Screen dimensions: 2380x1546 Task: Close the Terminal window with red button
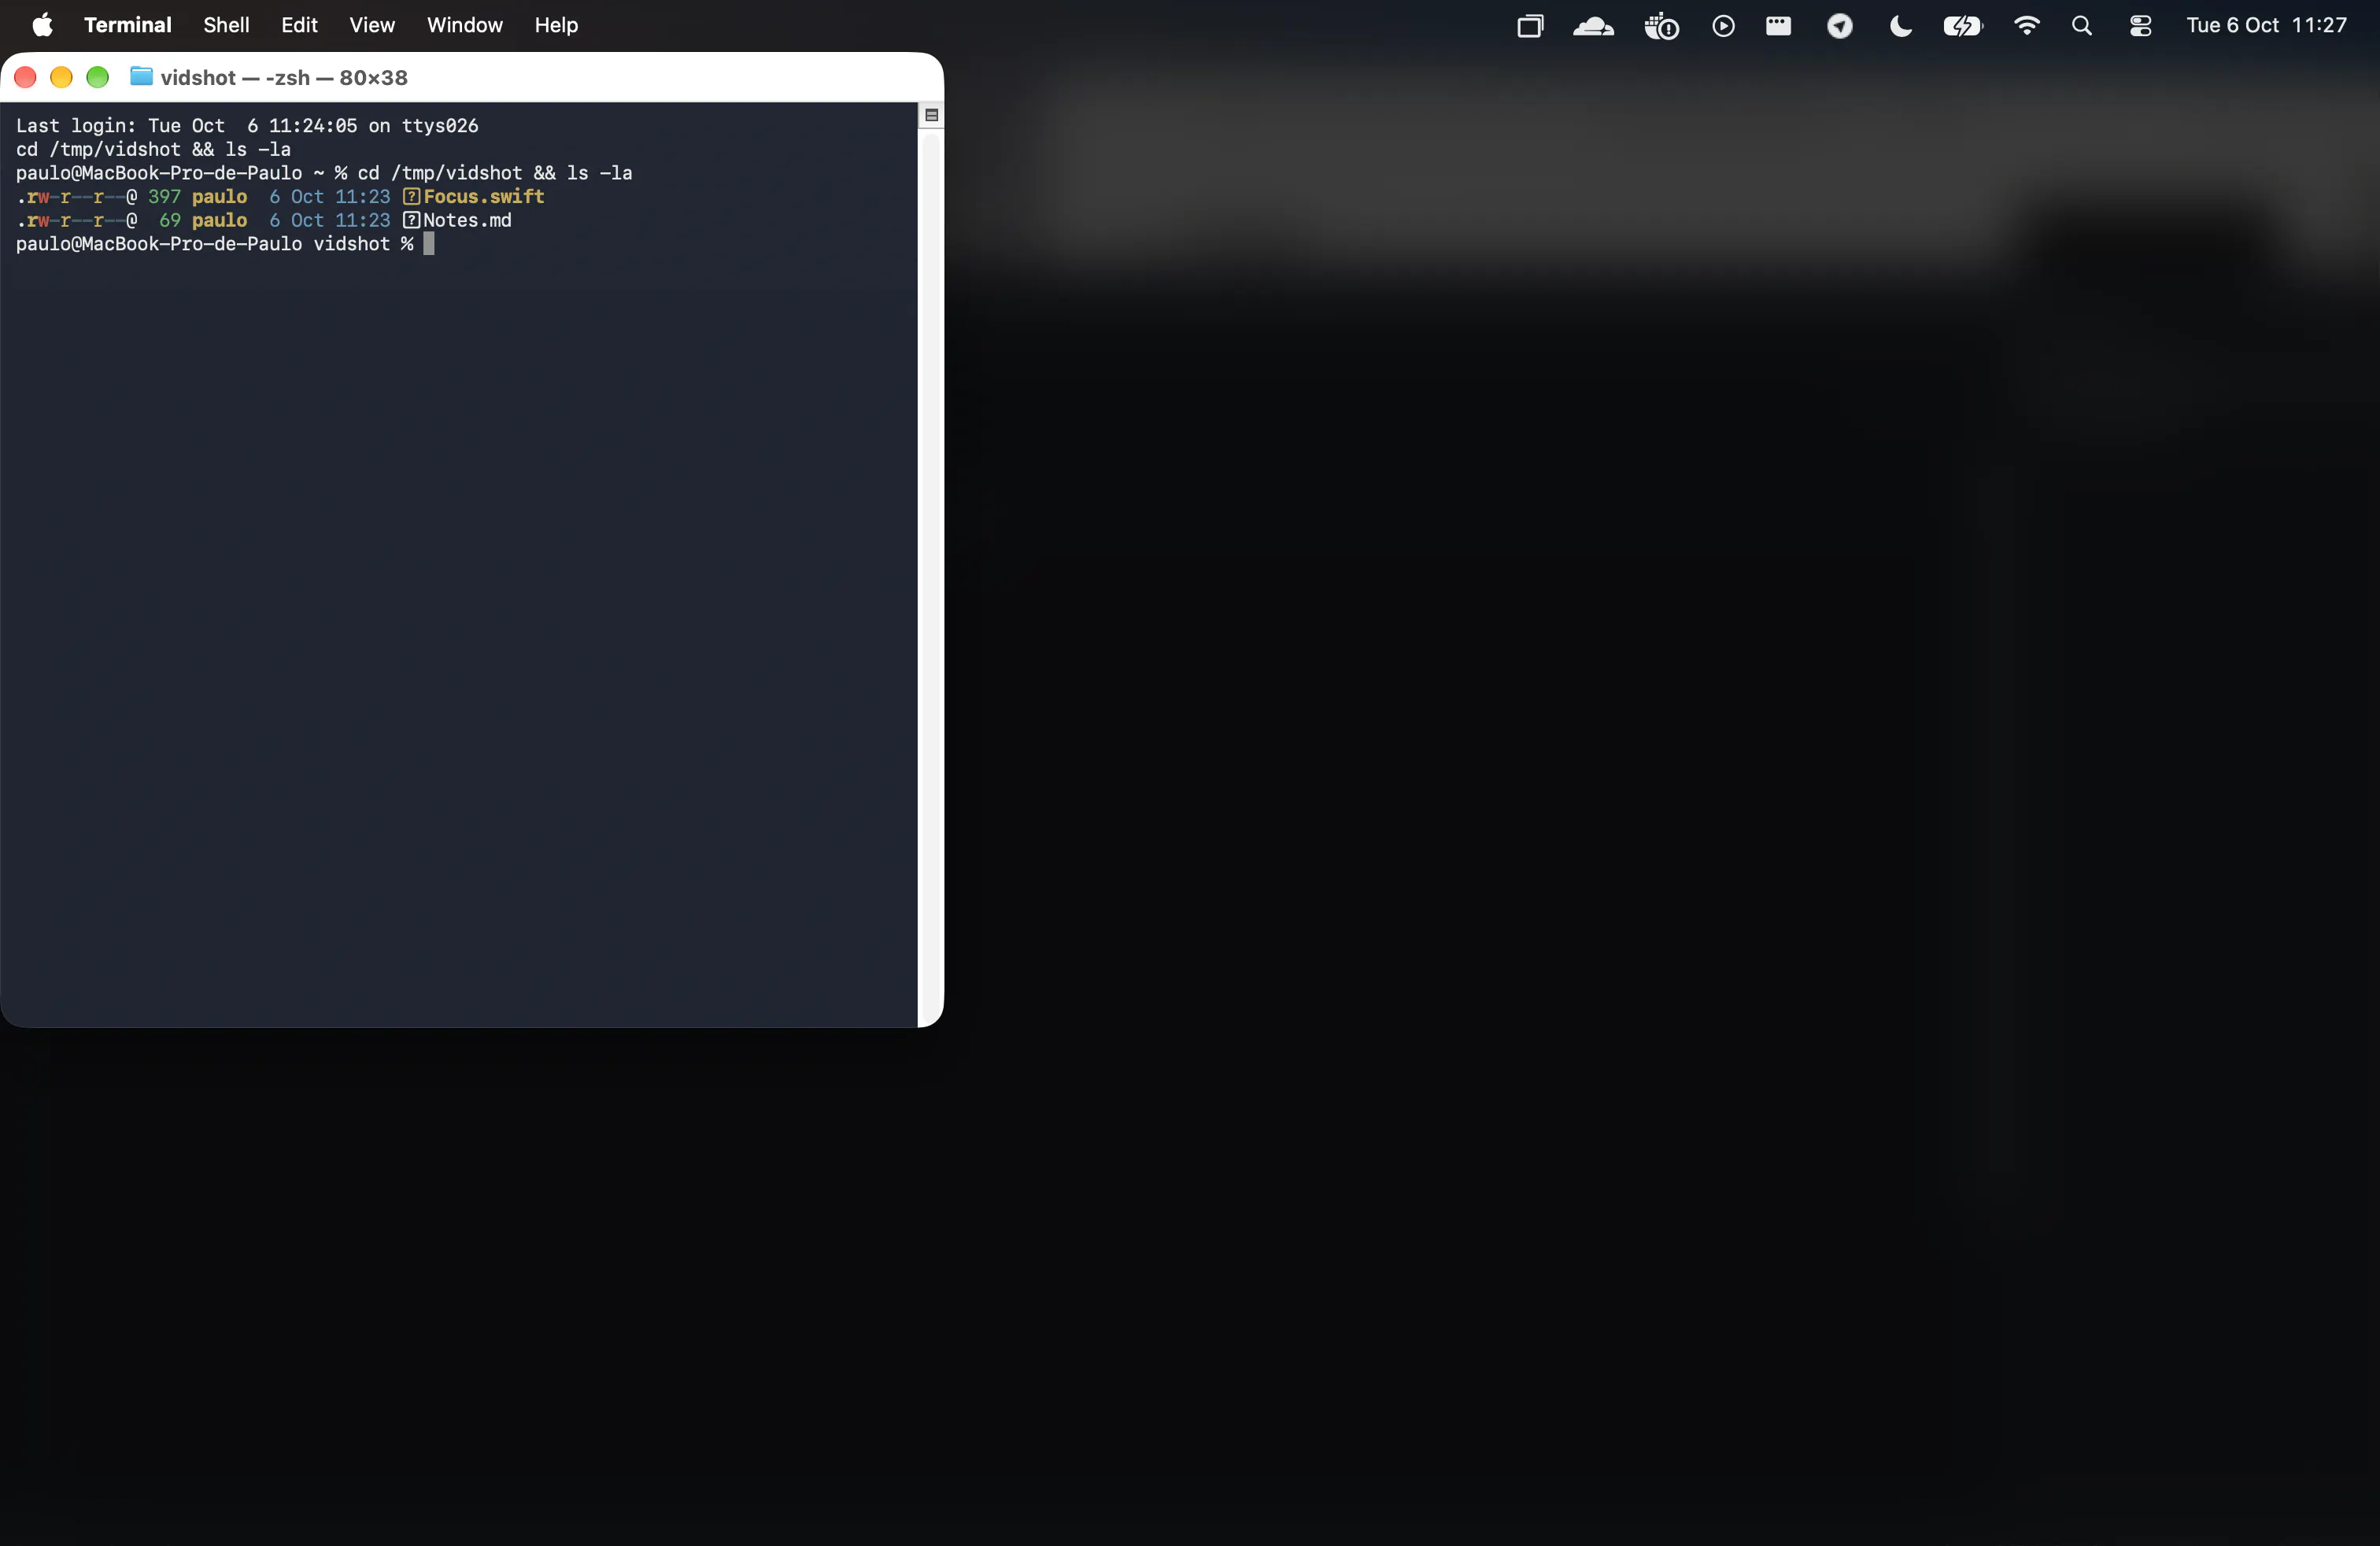[x=25, y=77]
